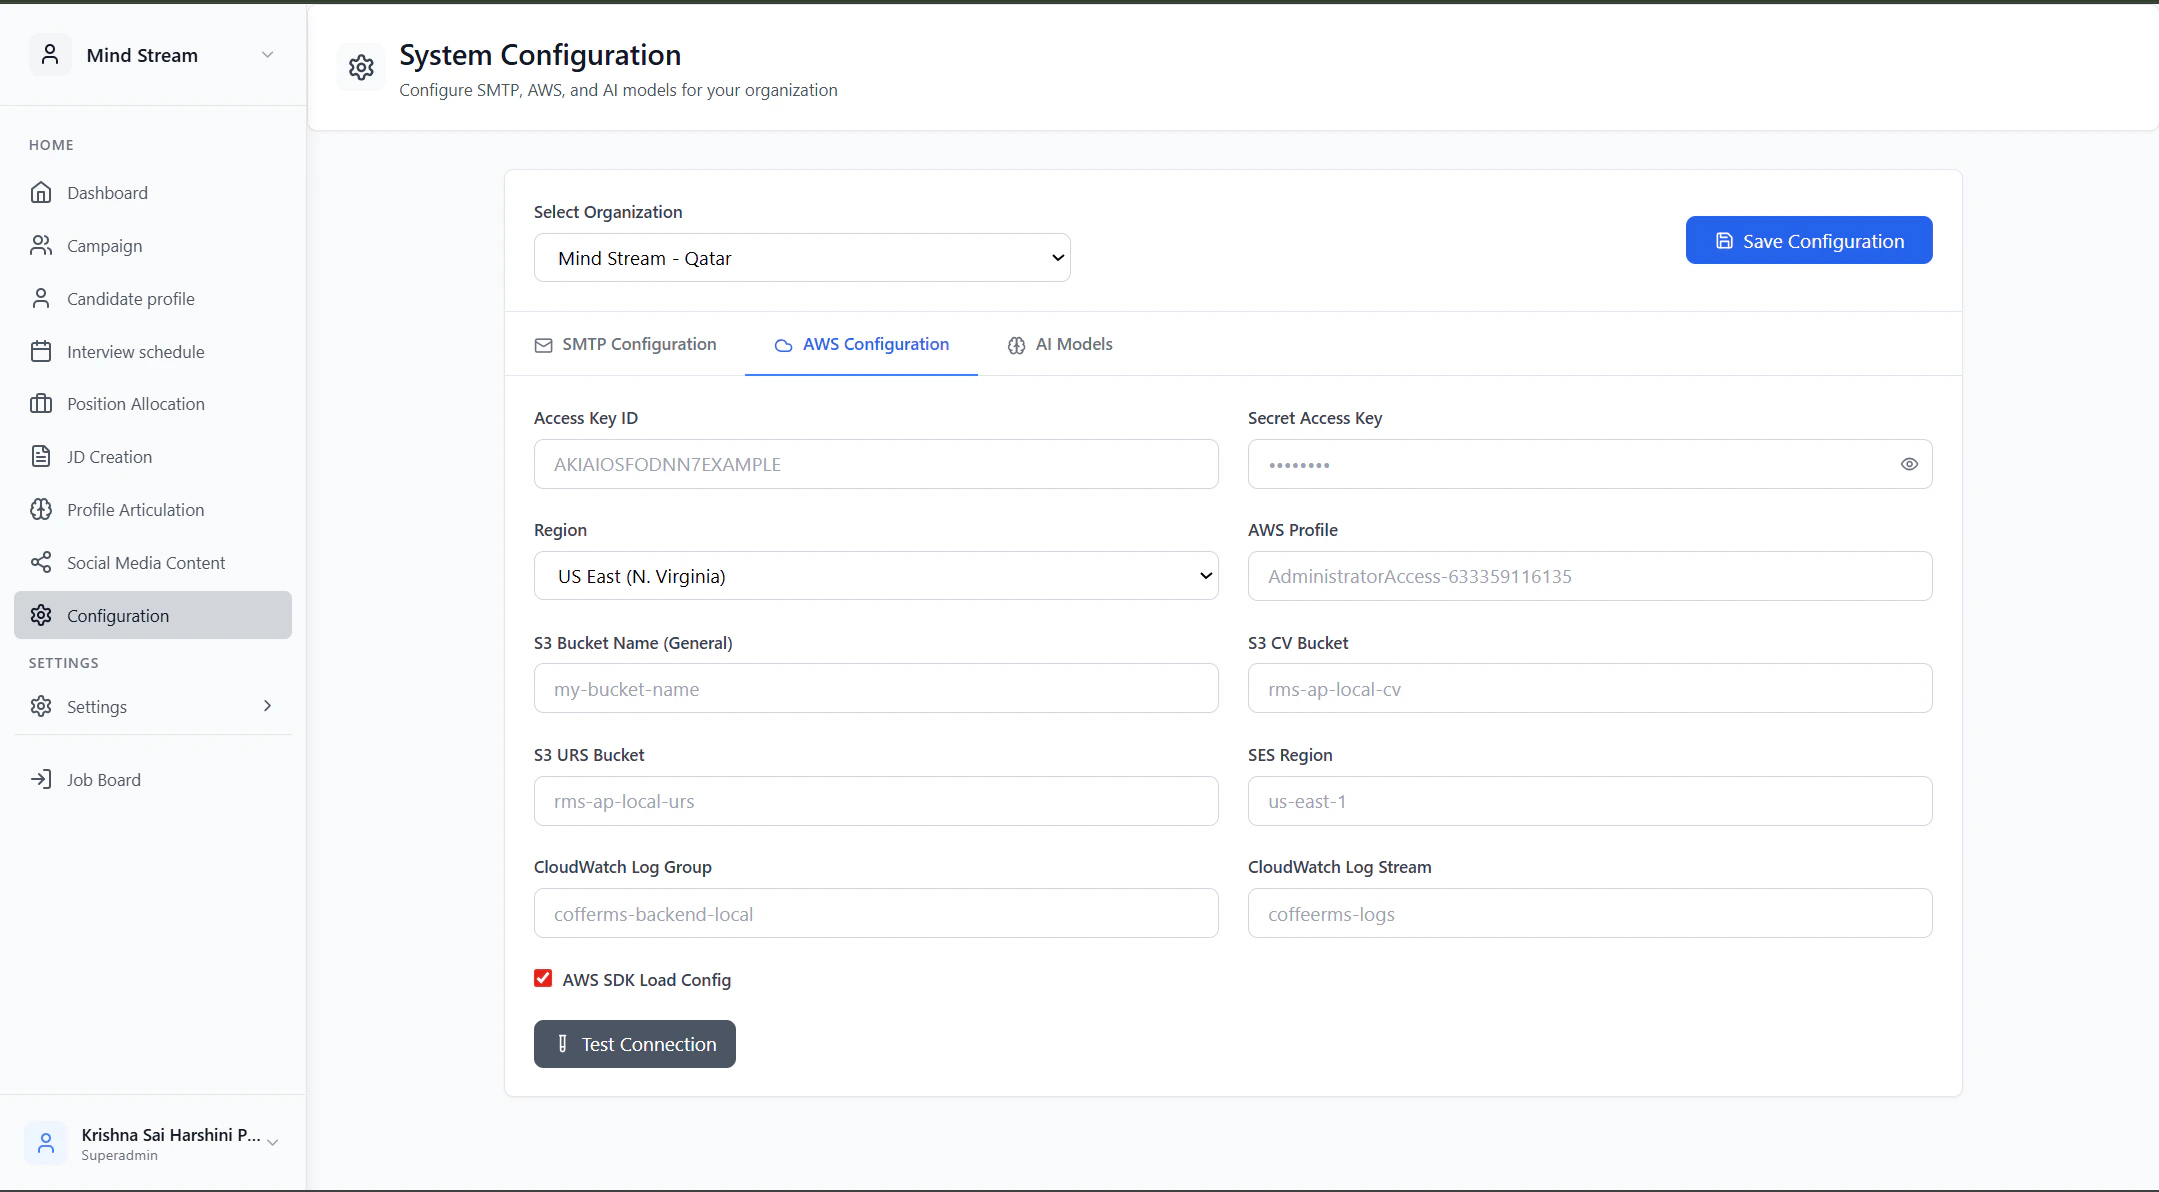The width and height of the screenshot is (2159, 1192).
Task: Click into the S3 CV Bucket field
Action: (1590, 689)
